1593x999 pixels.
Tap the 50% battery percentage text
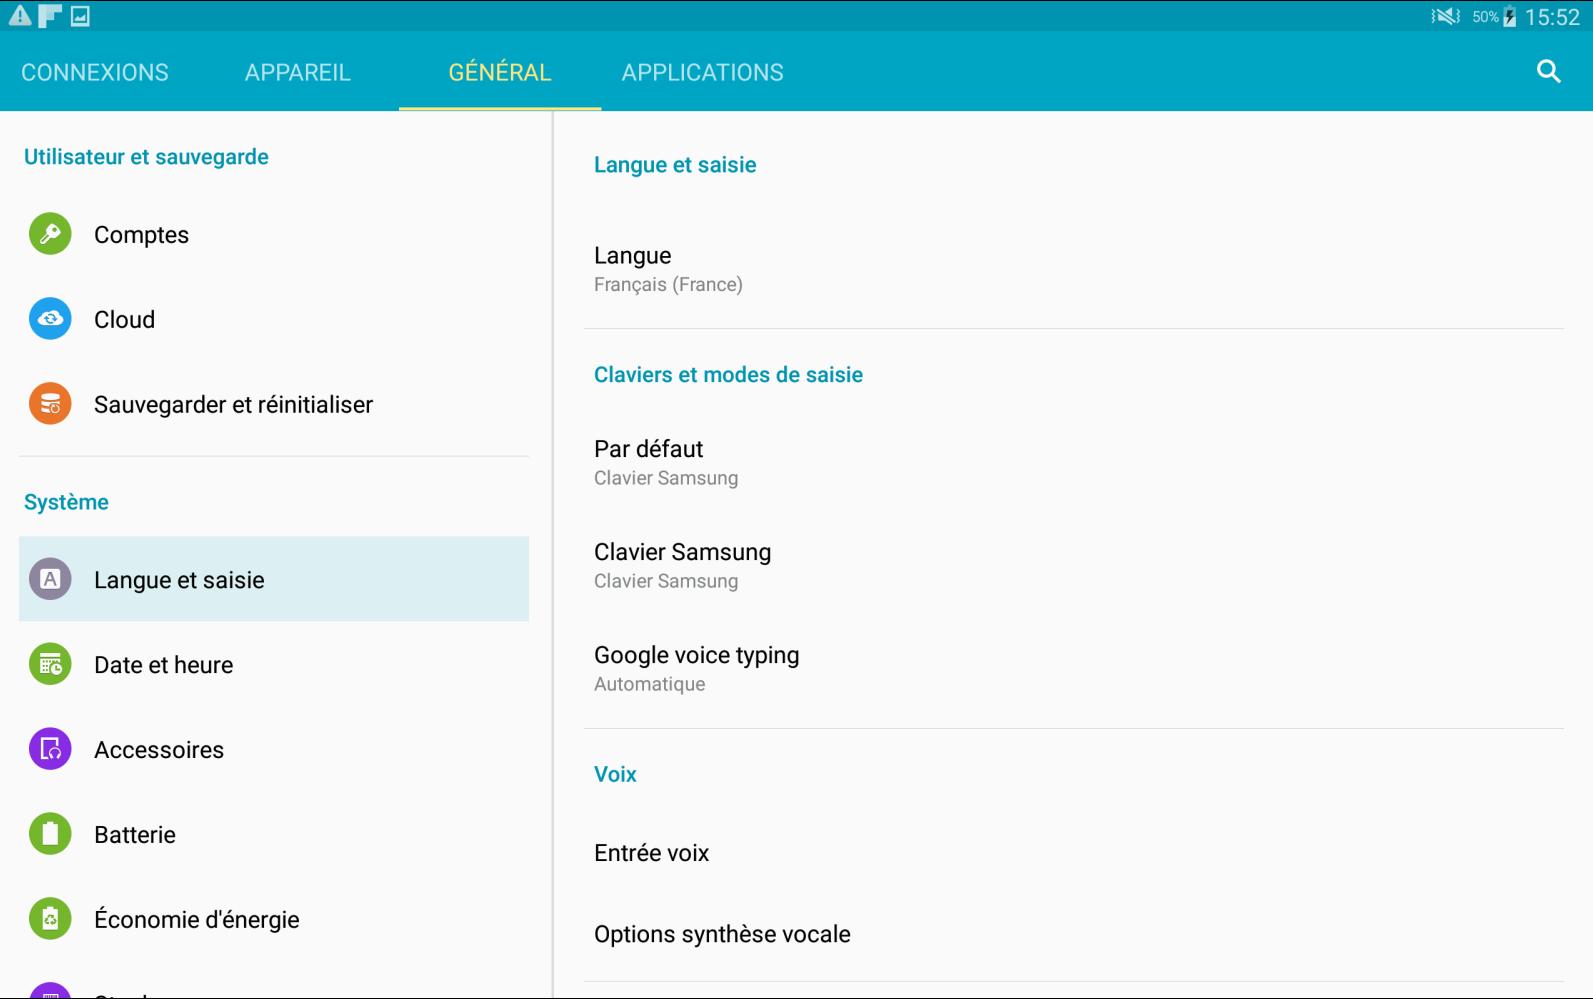point(1485,17)
